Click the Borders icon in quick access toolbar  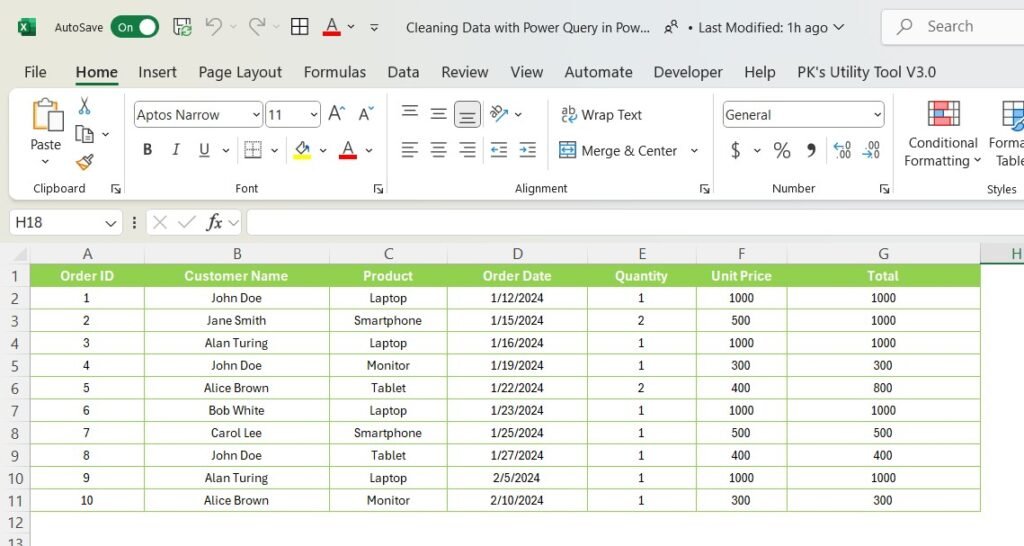300,27
